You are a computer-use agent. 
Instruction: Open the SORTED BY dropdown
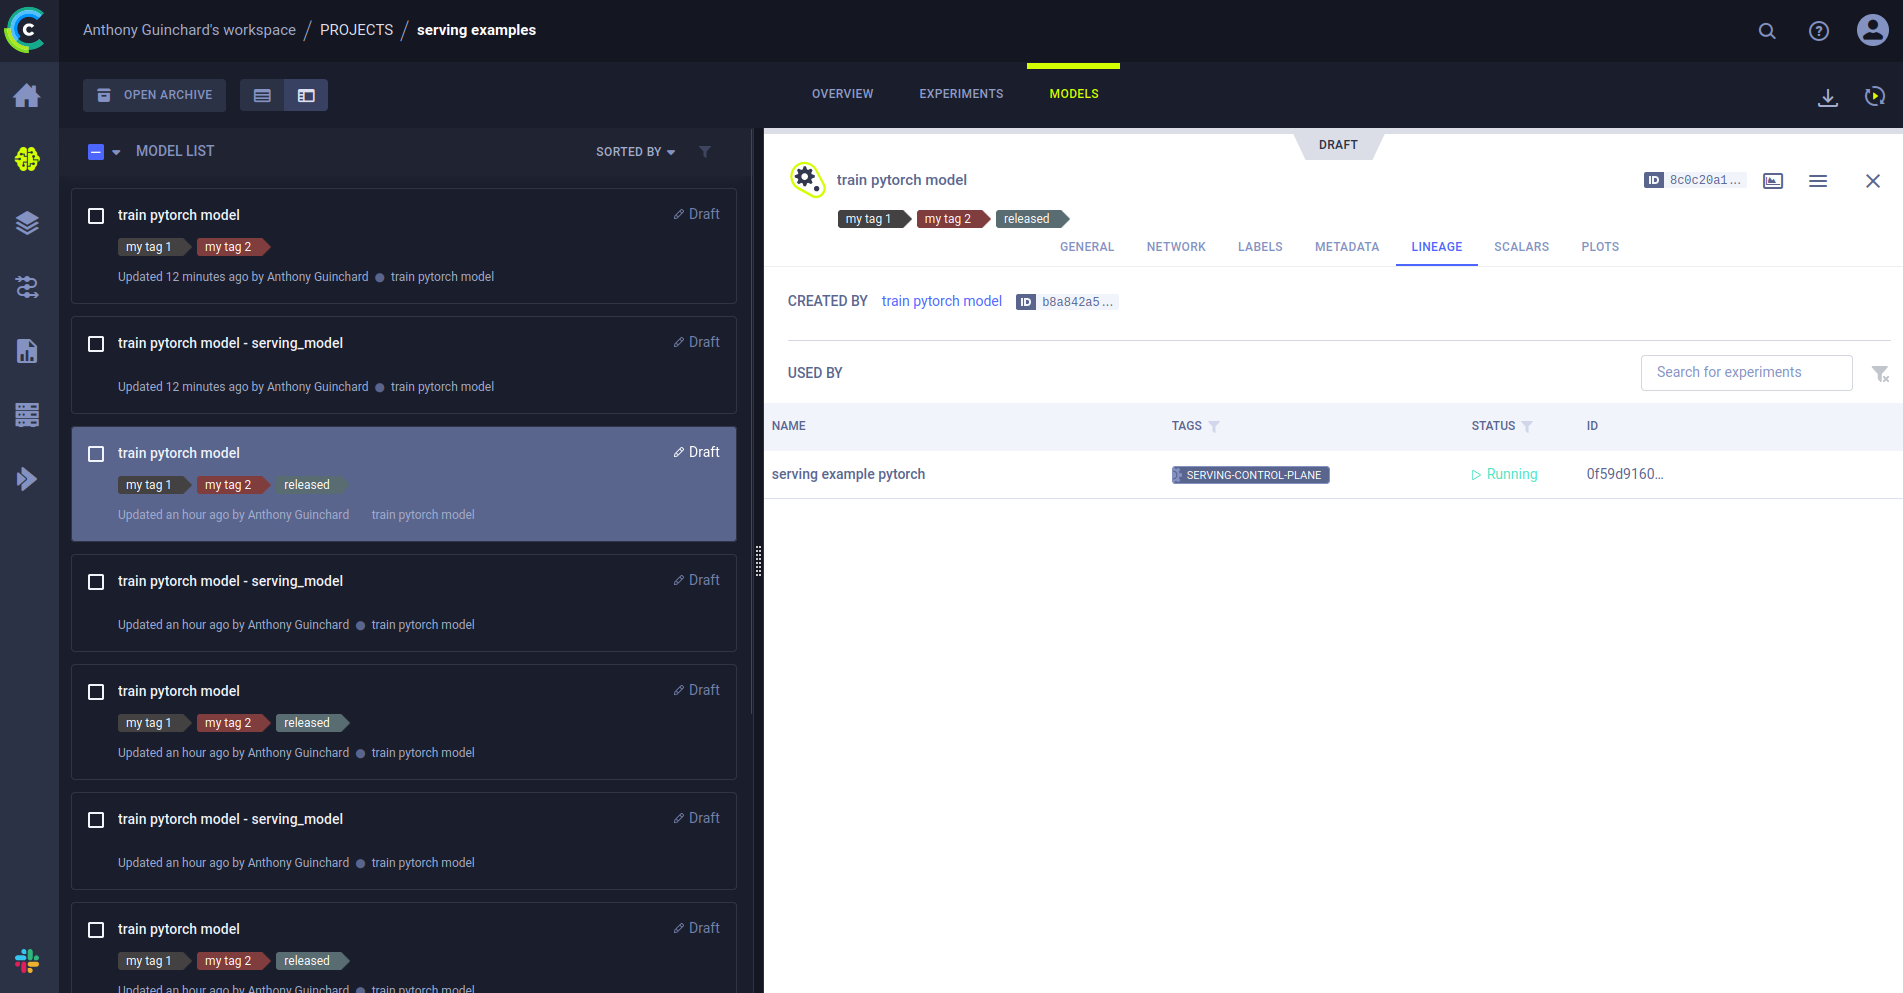coord(635,152)
